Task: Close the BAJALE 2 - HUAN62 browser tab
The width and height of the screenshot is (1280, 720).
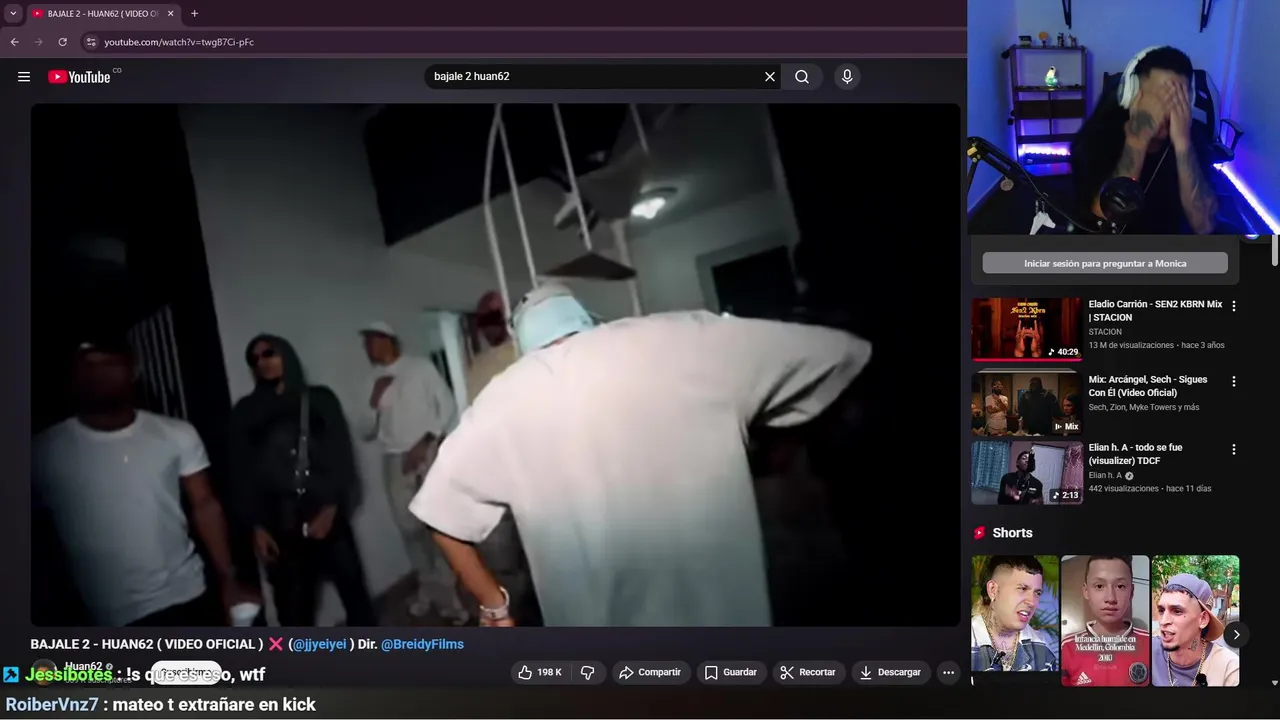Action: [170, 14]
